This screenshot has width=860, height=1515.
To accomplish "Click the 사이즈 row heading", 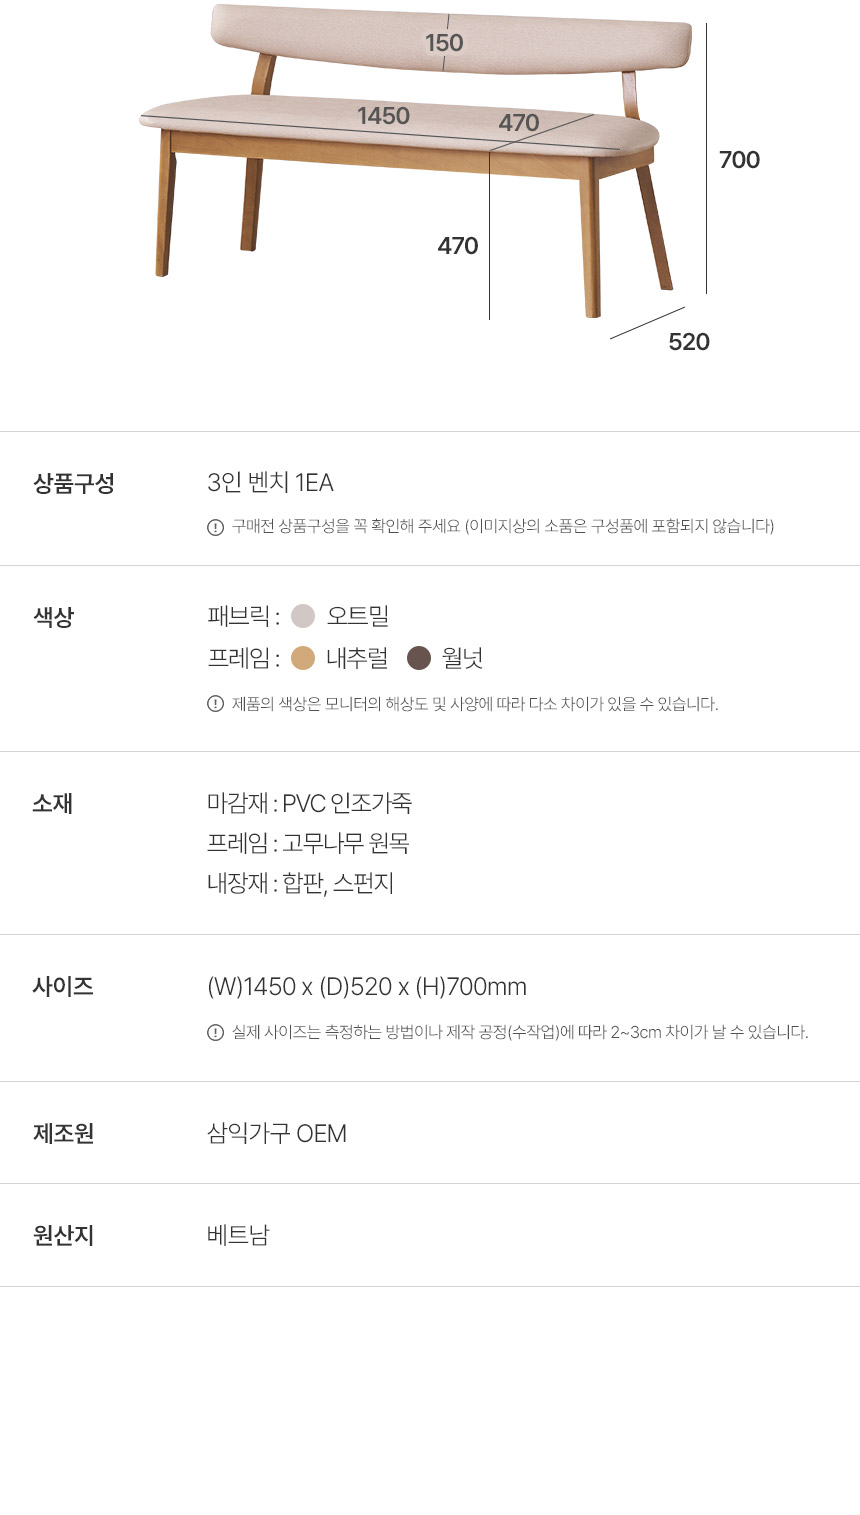I will point(63,987).
